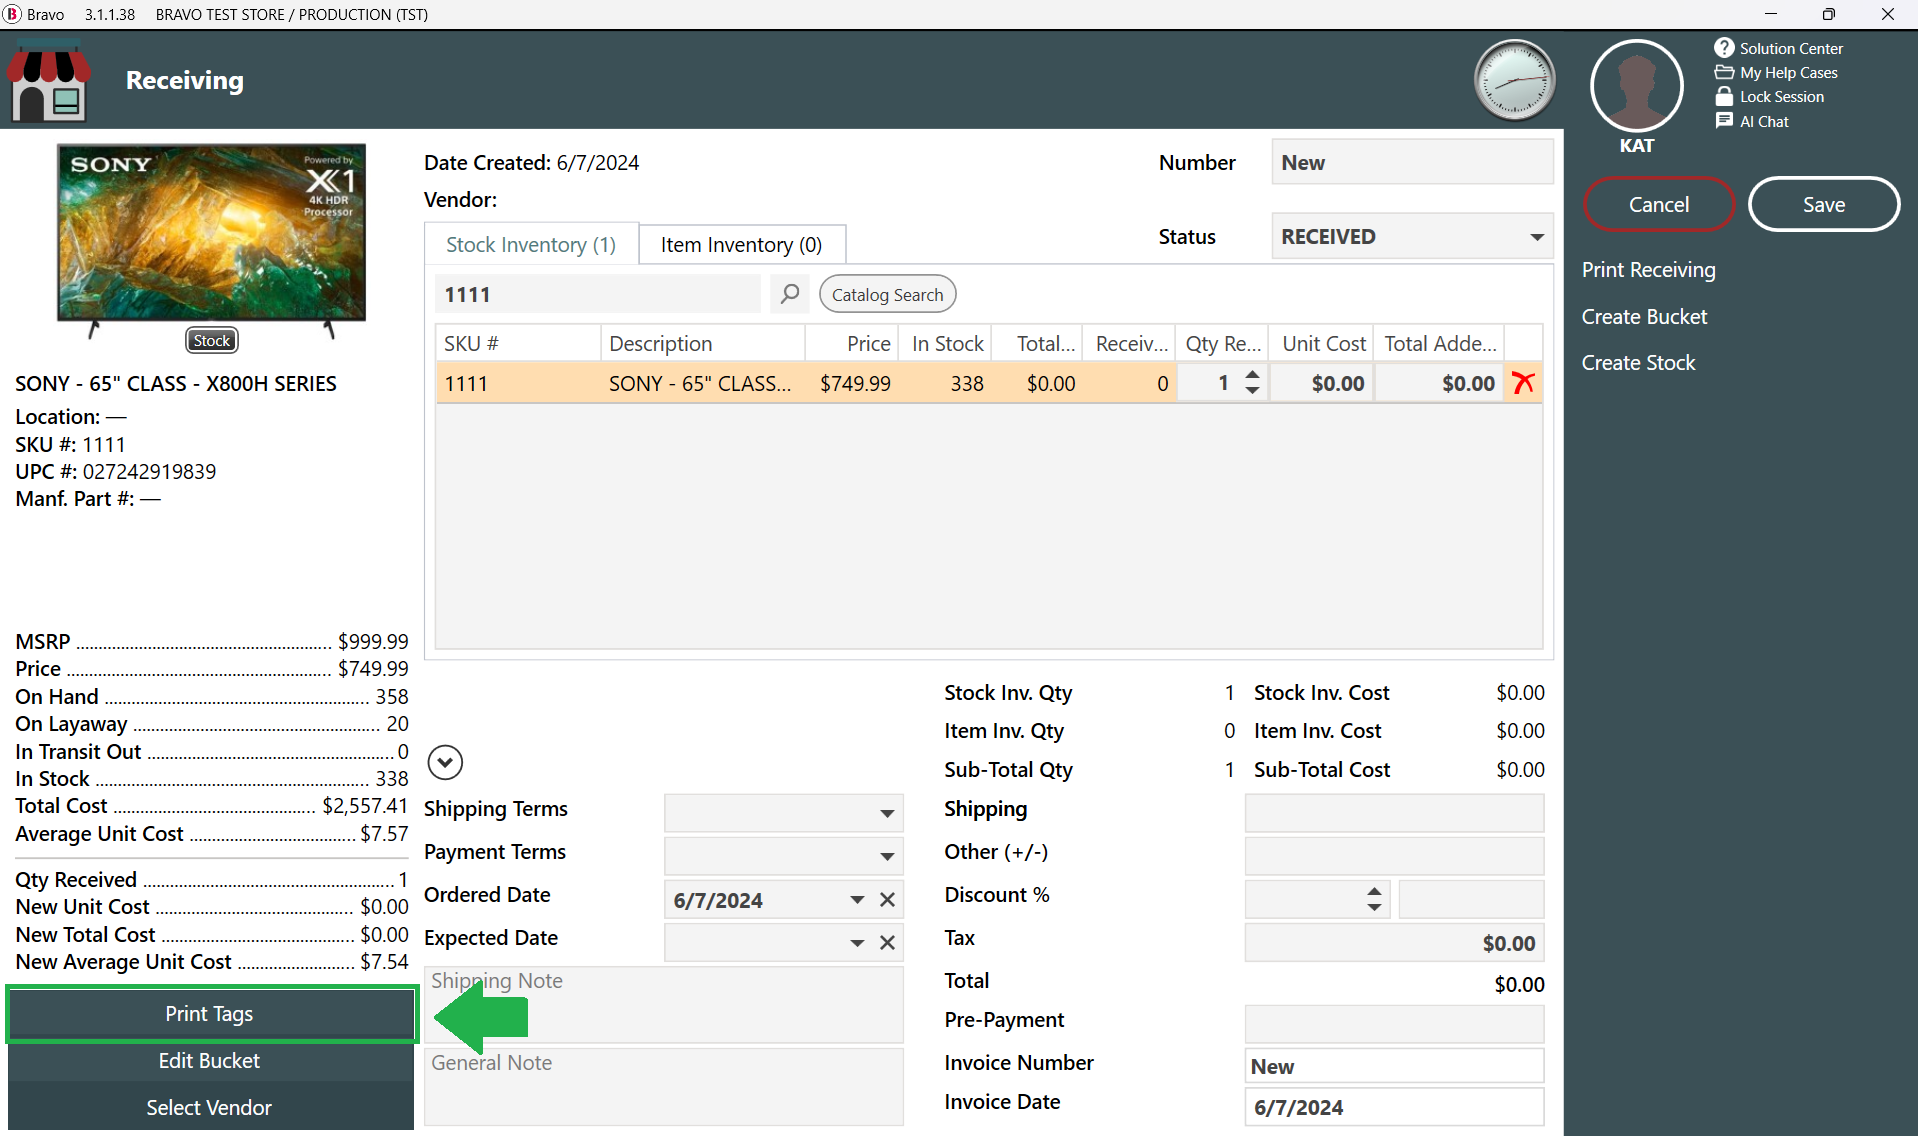The width and height of the screenshot is (1918, 1136).
Task: Switch to Stock Inventory (1) tab
Action: pyautogui.click(x=531, y=245)
